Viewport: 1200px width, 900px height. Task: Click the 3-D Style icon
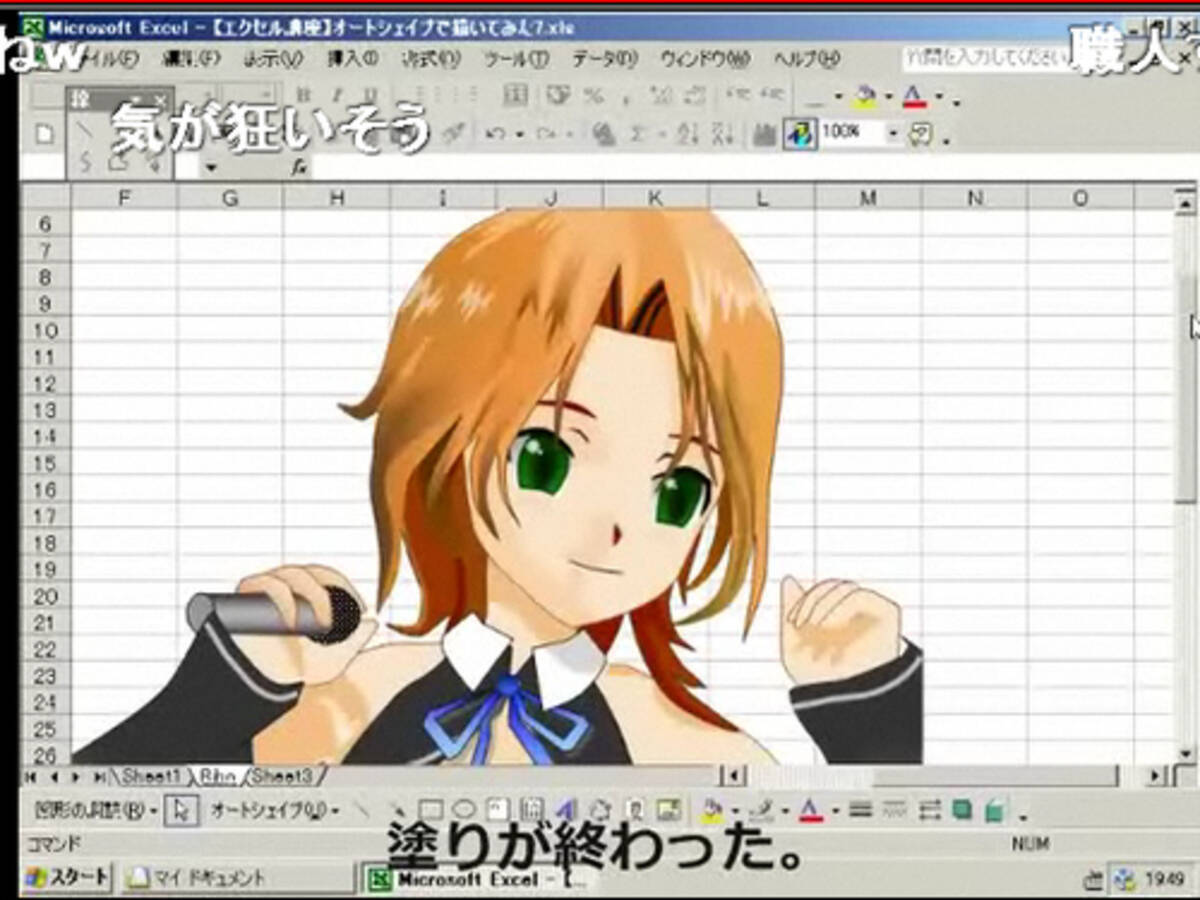point(995,809)
